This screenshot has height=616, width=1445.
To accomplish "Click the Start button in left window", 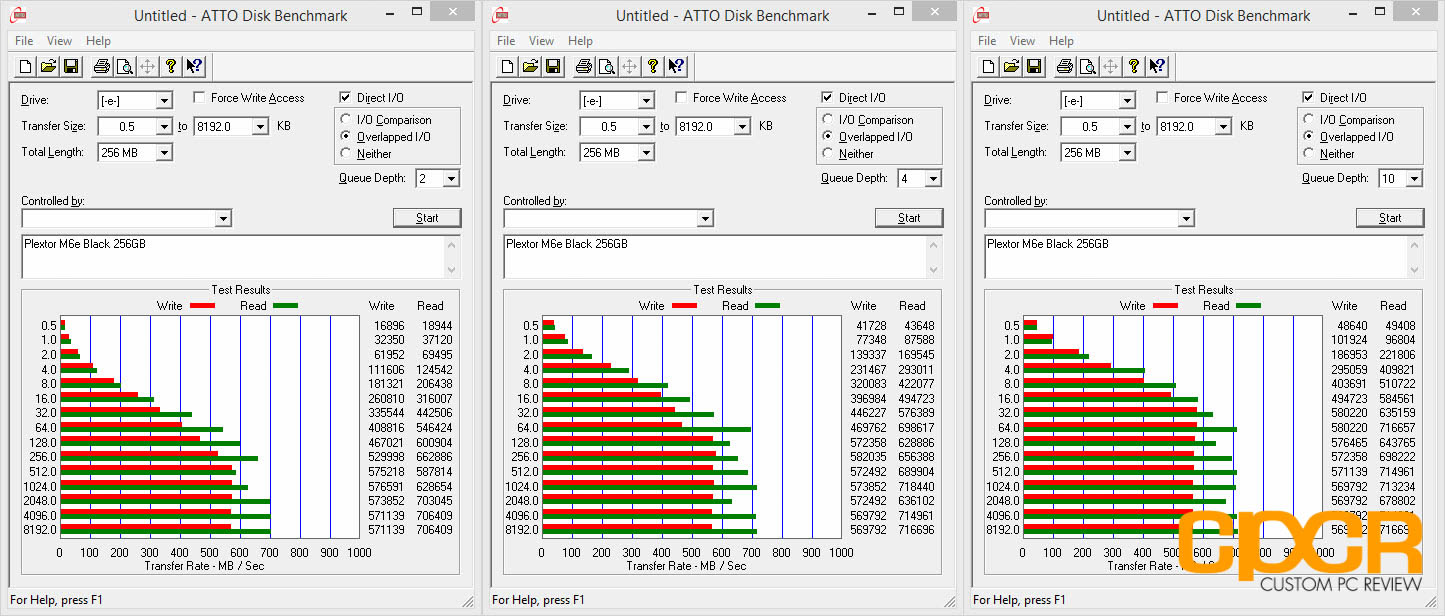I will click(427, 218).
